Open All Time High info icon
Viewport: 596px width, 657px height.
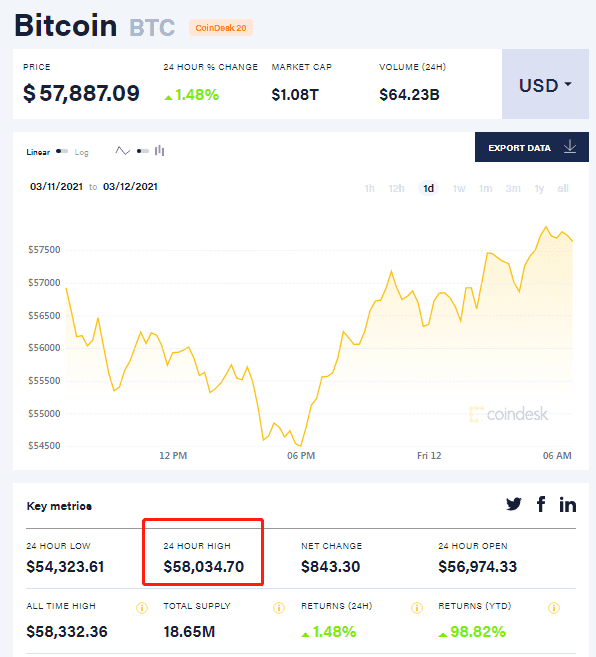tap(142, 608)
